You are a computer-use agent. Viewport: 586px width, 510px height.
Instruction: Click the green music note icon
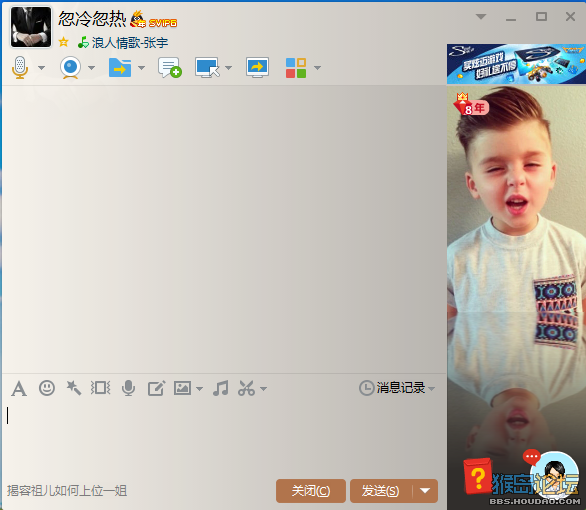pos(83,42)
